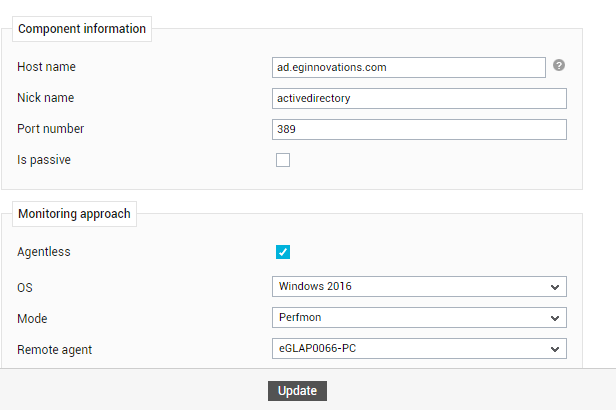The height and width of the screenshot is (410, 616).
Task: Select the Port number field with 389
Action: coord(419,130)
